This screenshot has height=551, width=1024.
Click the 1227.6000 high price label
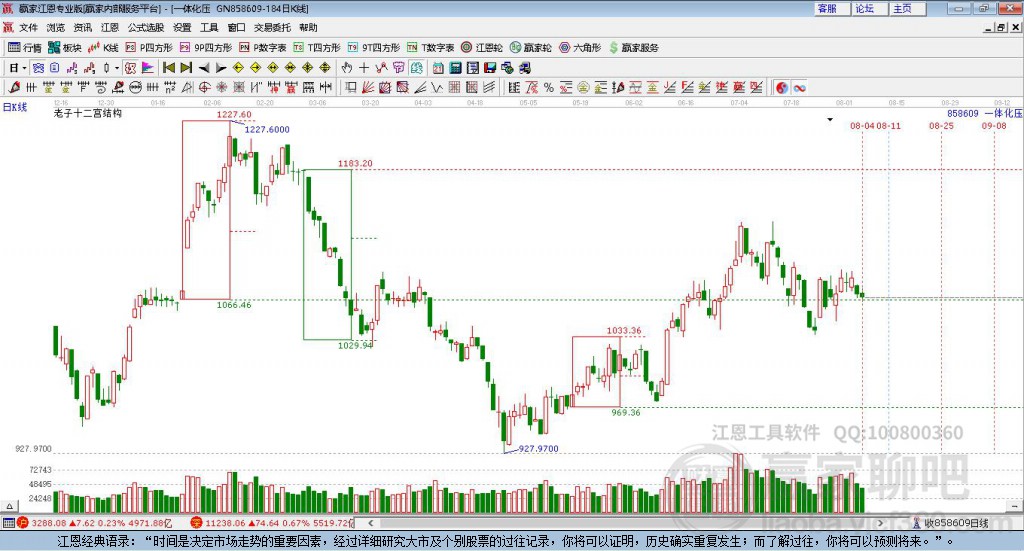(266, 129)
